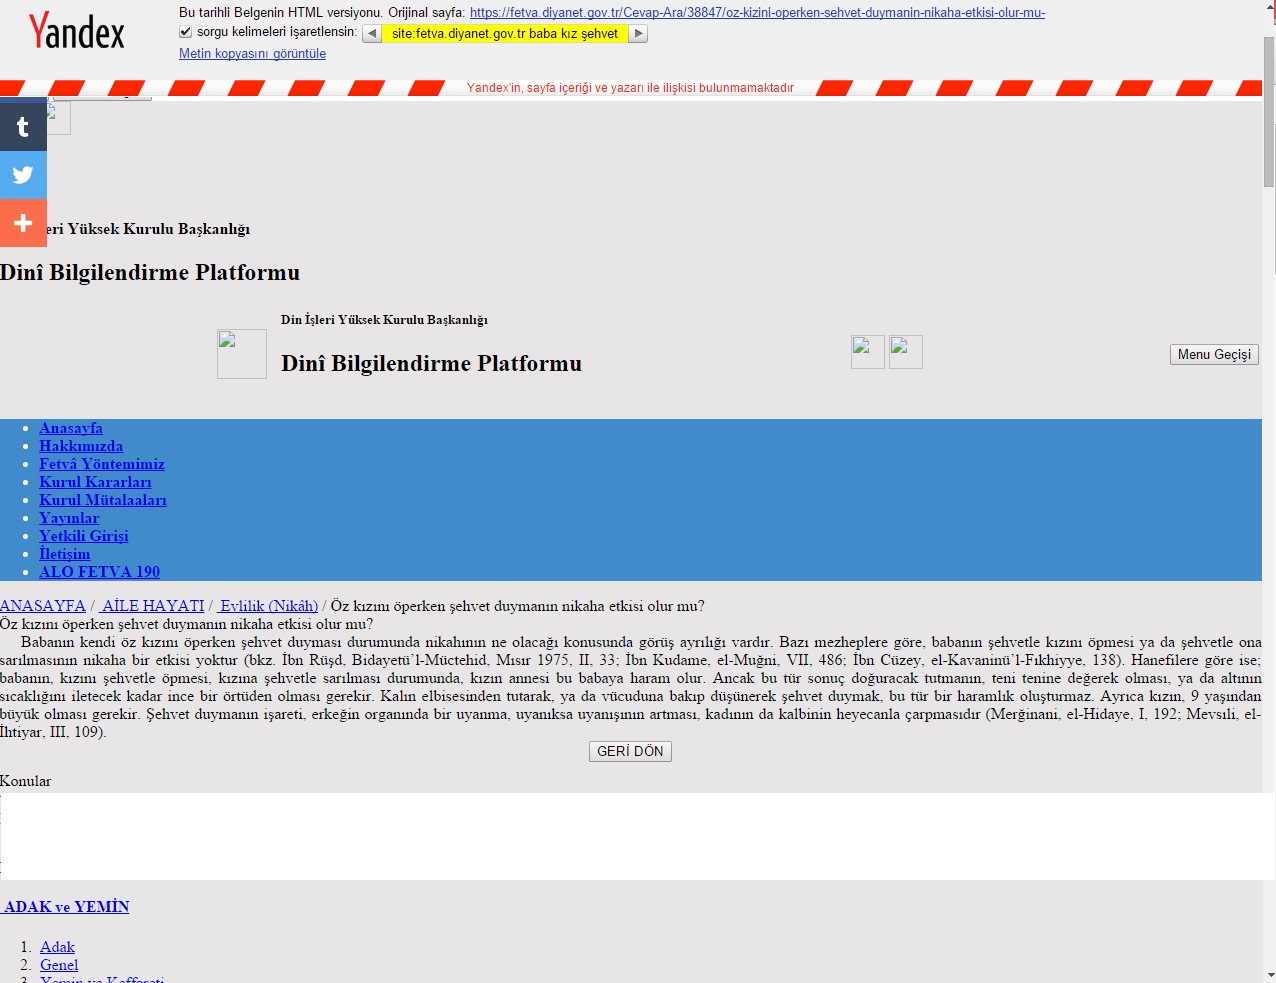This screenshot has width=1276, height=983.
Task: Open Hakkımızda menu item
Action: pos(81,446)
